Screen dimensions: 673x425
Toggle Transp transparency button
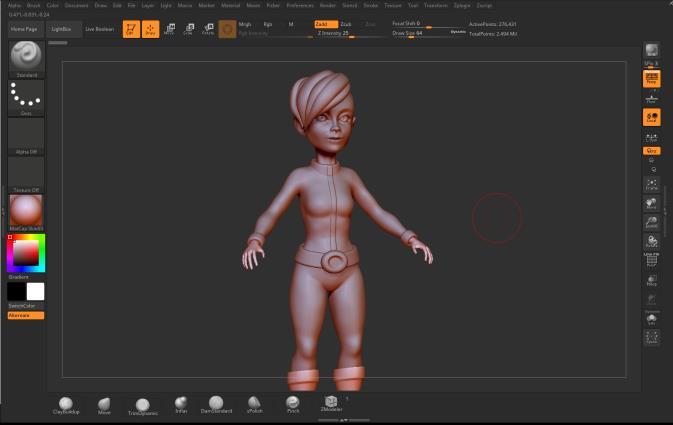[x=652, y=280]
